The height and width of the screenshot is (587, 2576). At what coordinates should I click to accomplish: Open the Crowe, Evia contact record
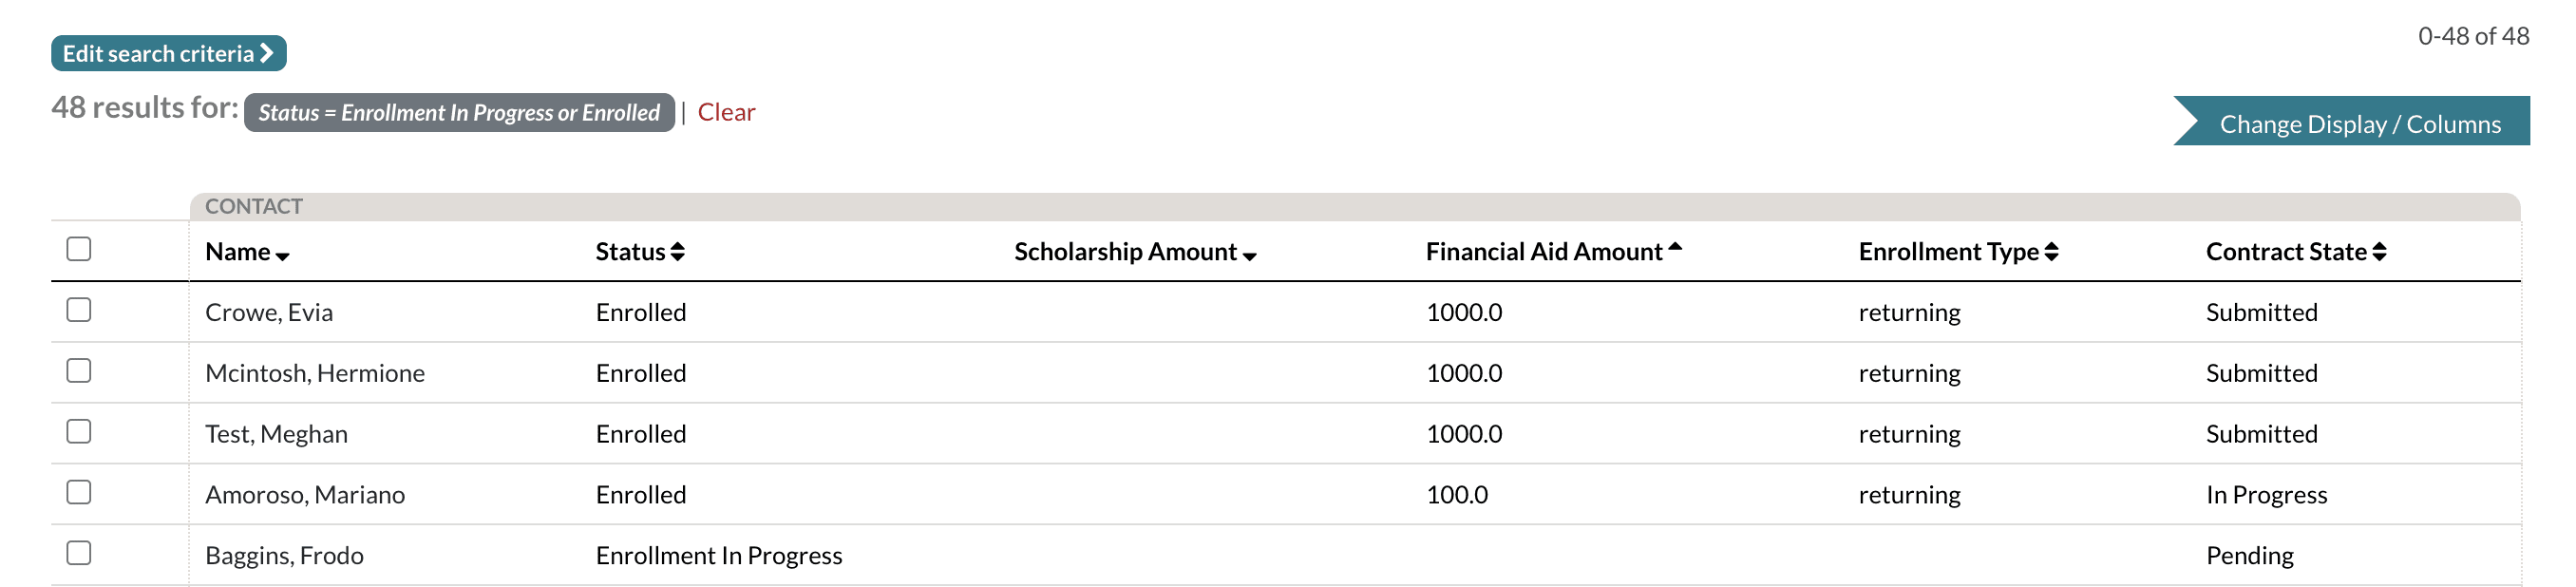tap(269, 313)
